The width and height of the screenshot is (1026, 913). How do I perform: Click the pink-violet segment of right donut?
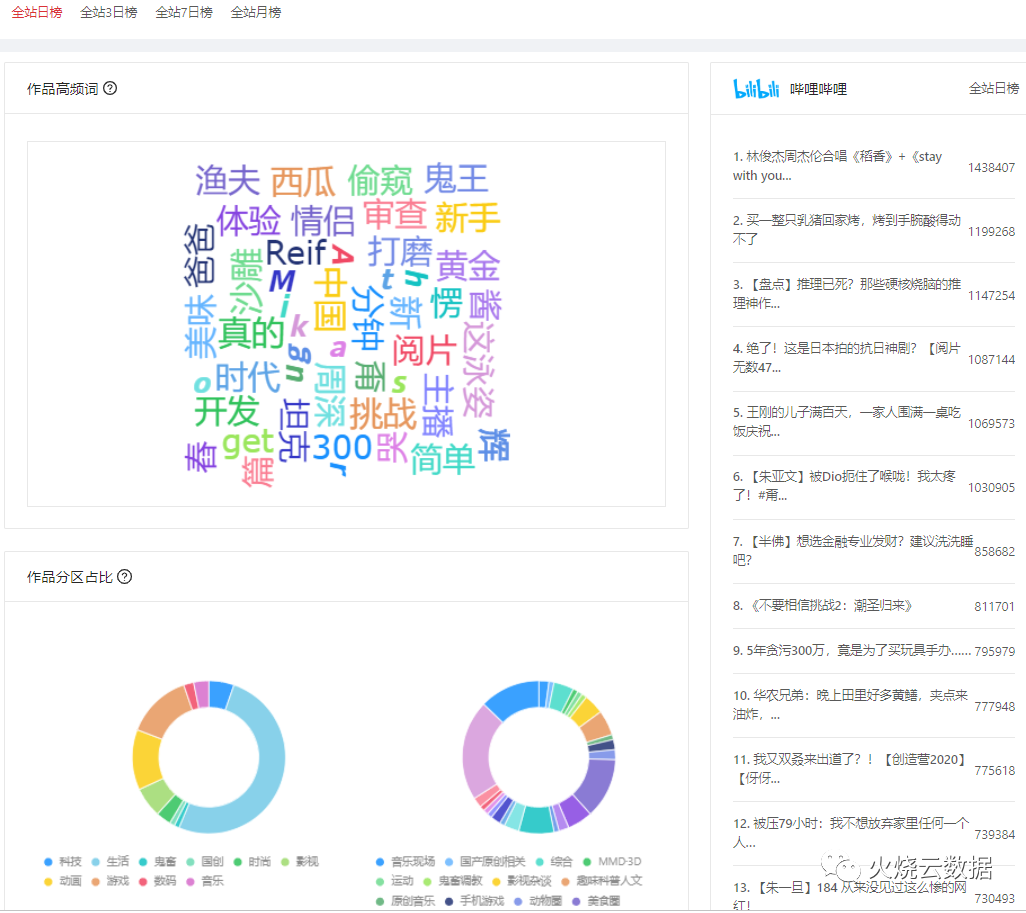pos(476,753)
